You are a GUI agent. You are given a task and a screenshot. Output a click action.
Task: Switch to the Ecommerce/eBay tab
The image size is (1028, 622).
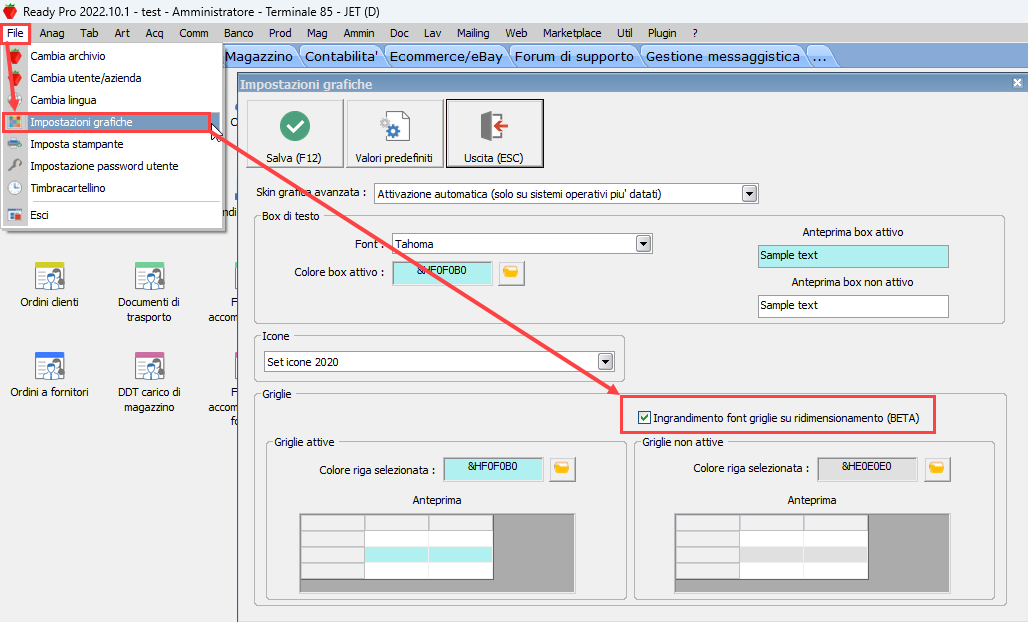pos(446,56)
